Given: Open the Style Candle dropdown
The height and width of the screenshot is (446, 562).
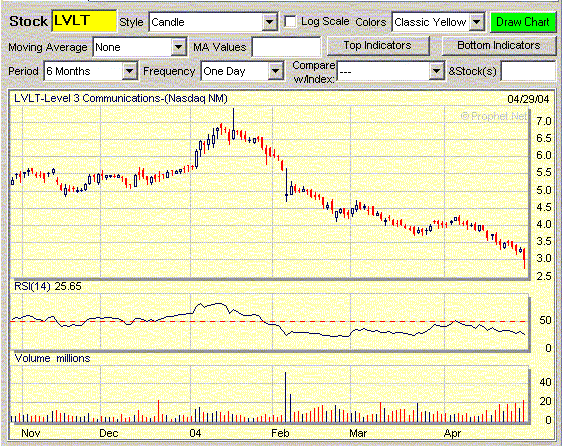Looking at the screenshot, I should click(x=213, y=22).
